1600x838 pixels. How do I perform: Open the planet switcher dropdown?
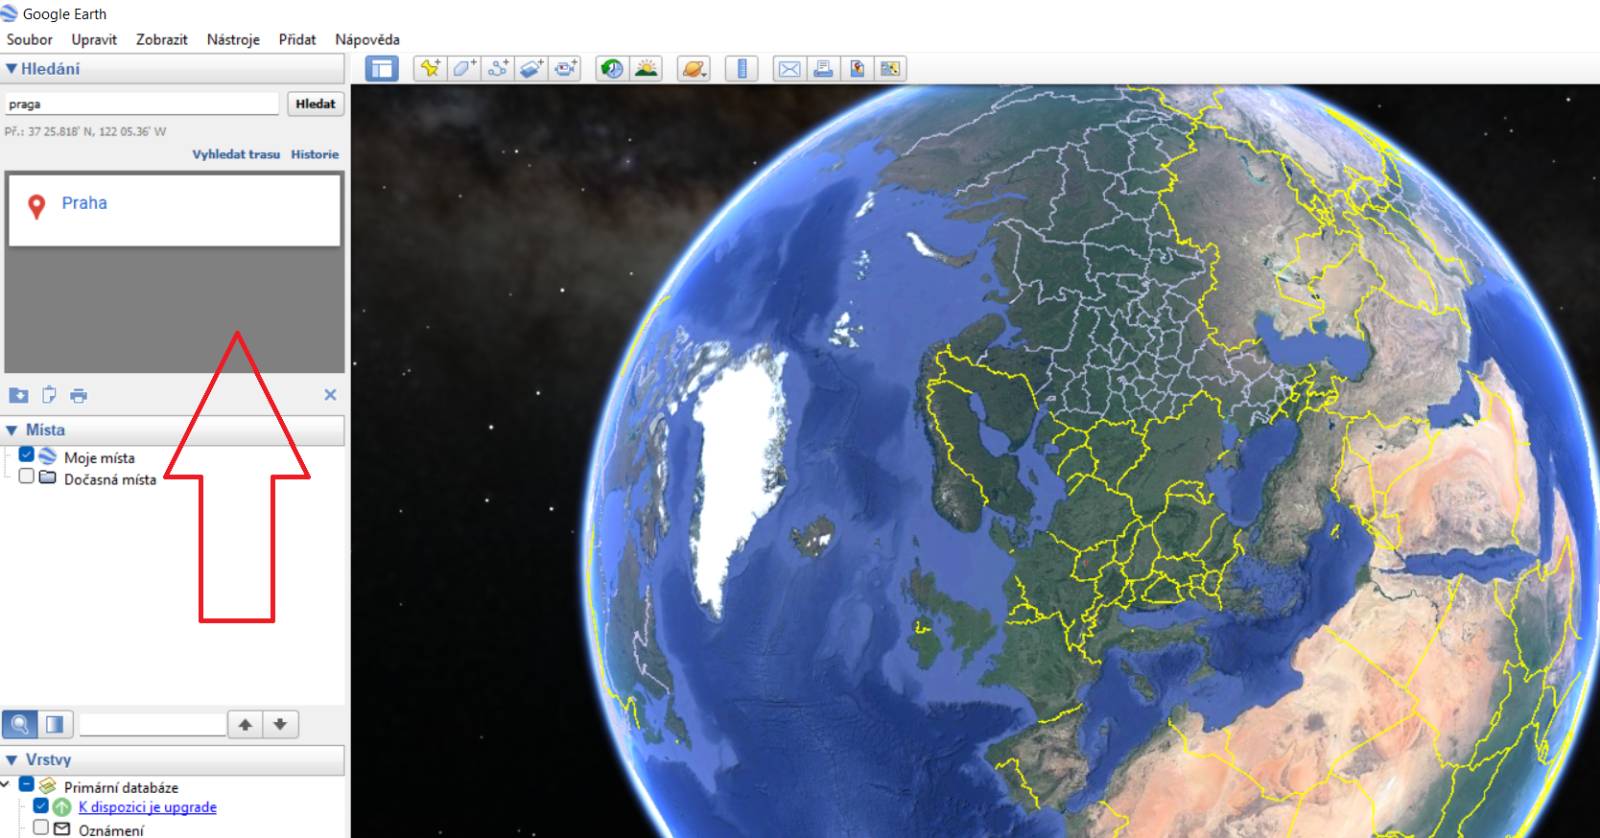coord(694,68)
